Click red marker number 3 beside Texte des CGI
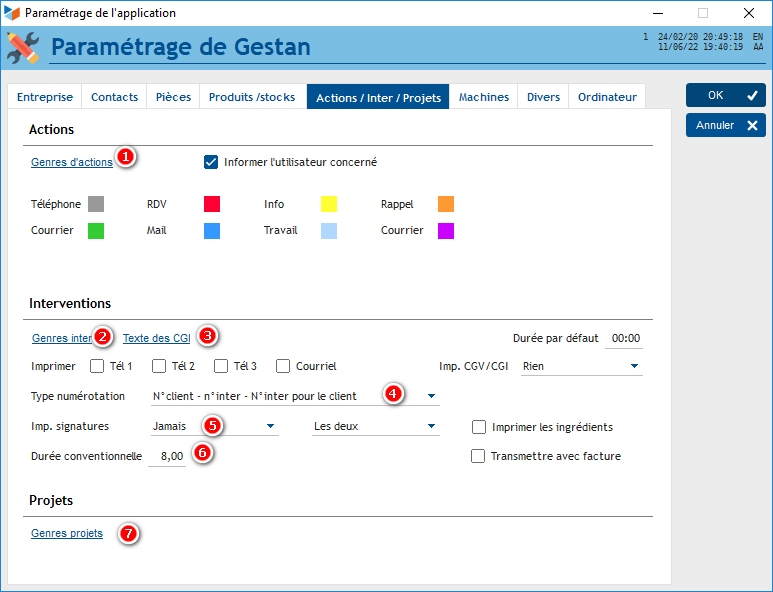This screenshot has width=773, height=592. (207, 335)
